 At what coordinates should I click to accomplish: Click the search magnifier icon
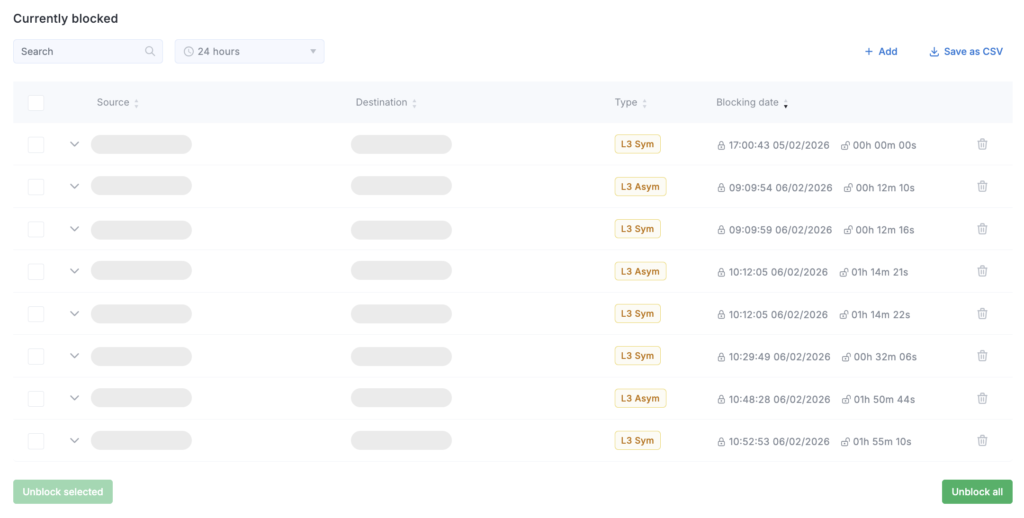(150, 52)
